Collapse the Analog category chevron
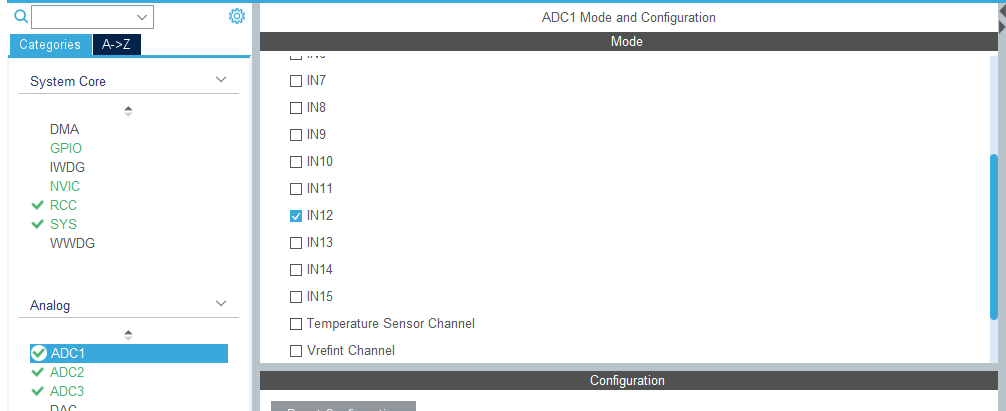This screenshot has width=1006, height=411. 221,304
